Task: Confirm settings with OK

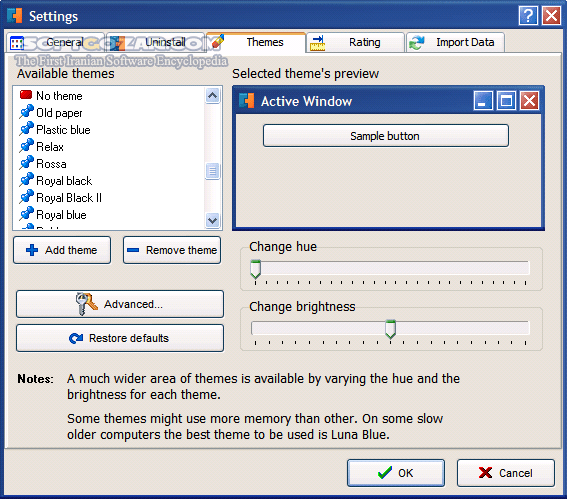Action: point(396,473)
